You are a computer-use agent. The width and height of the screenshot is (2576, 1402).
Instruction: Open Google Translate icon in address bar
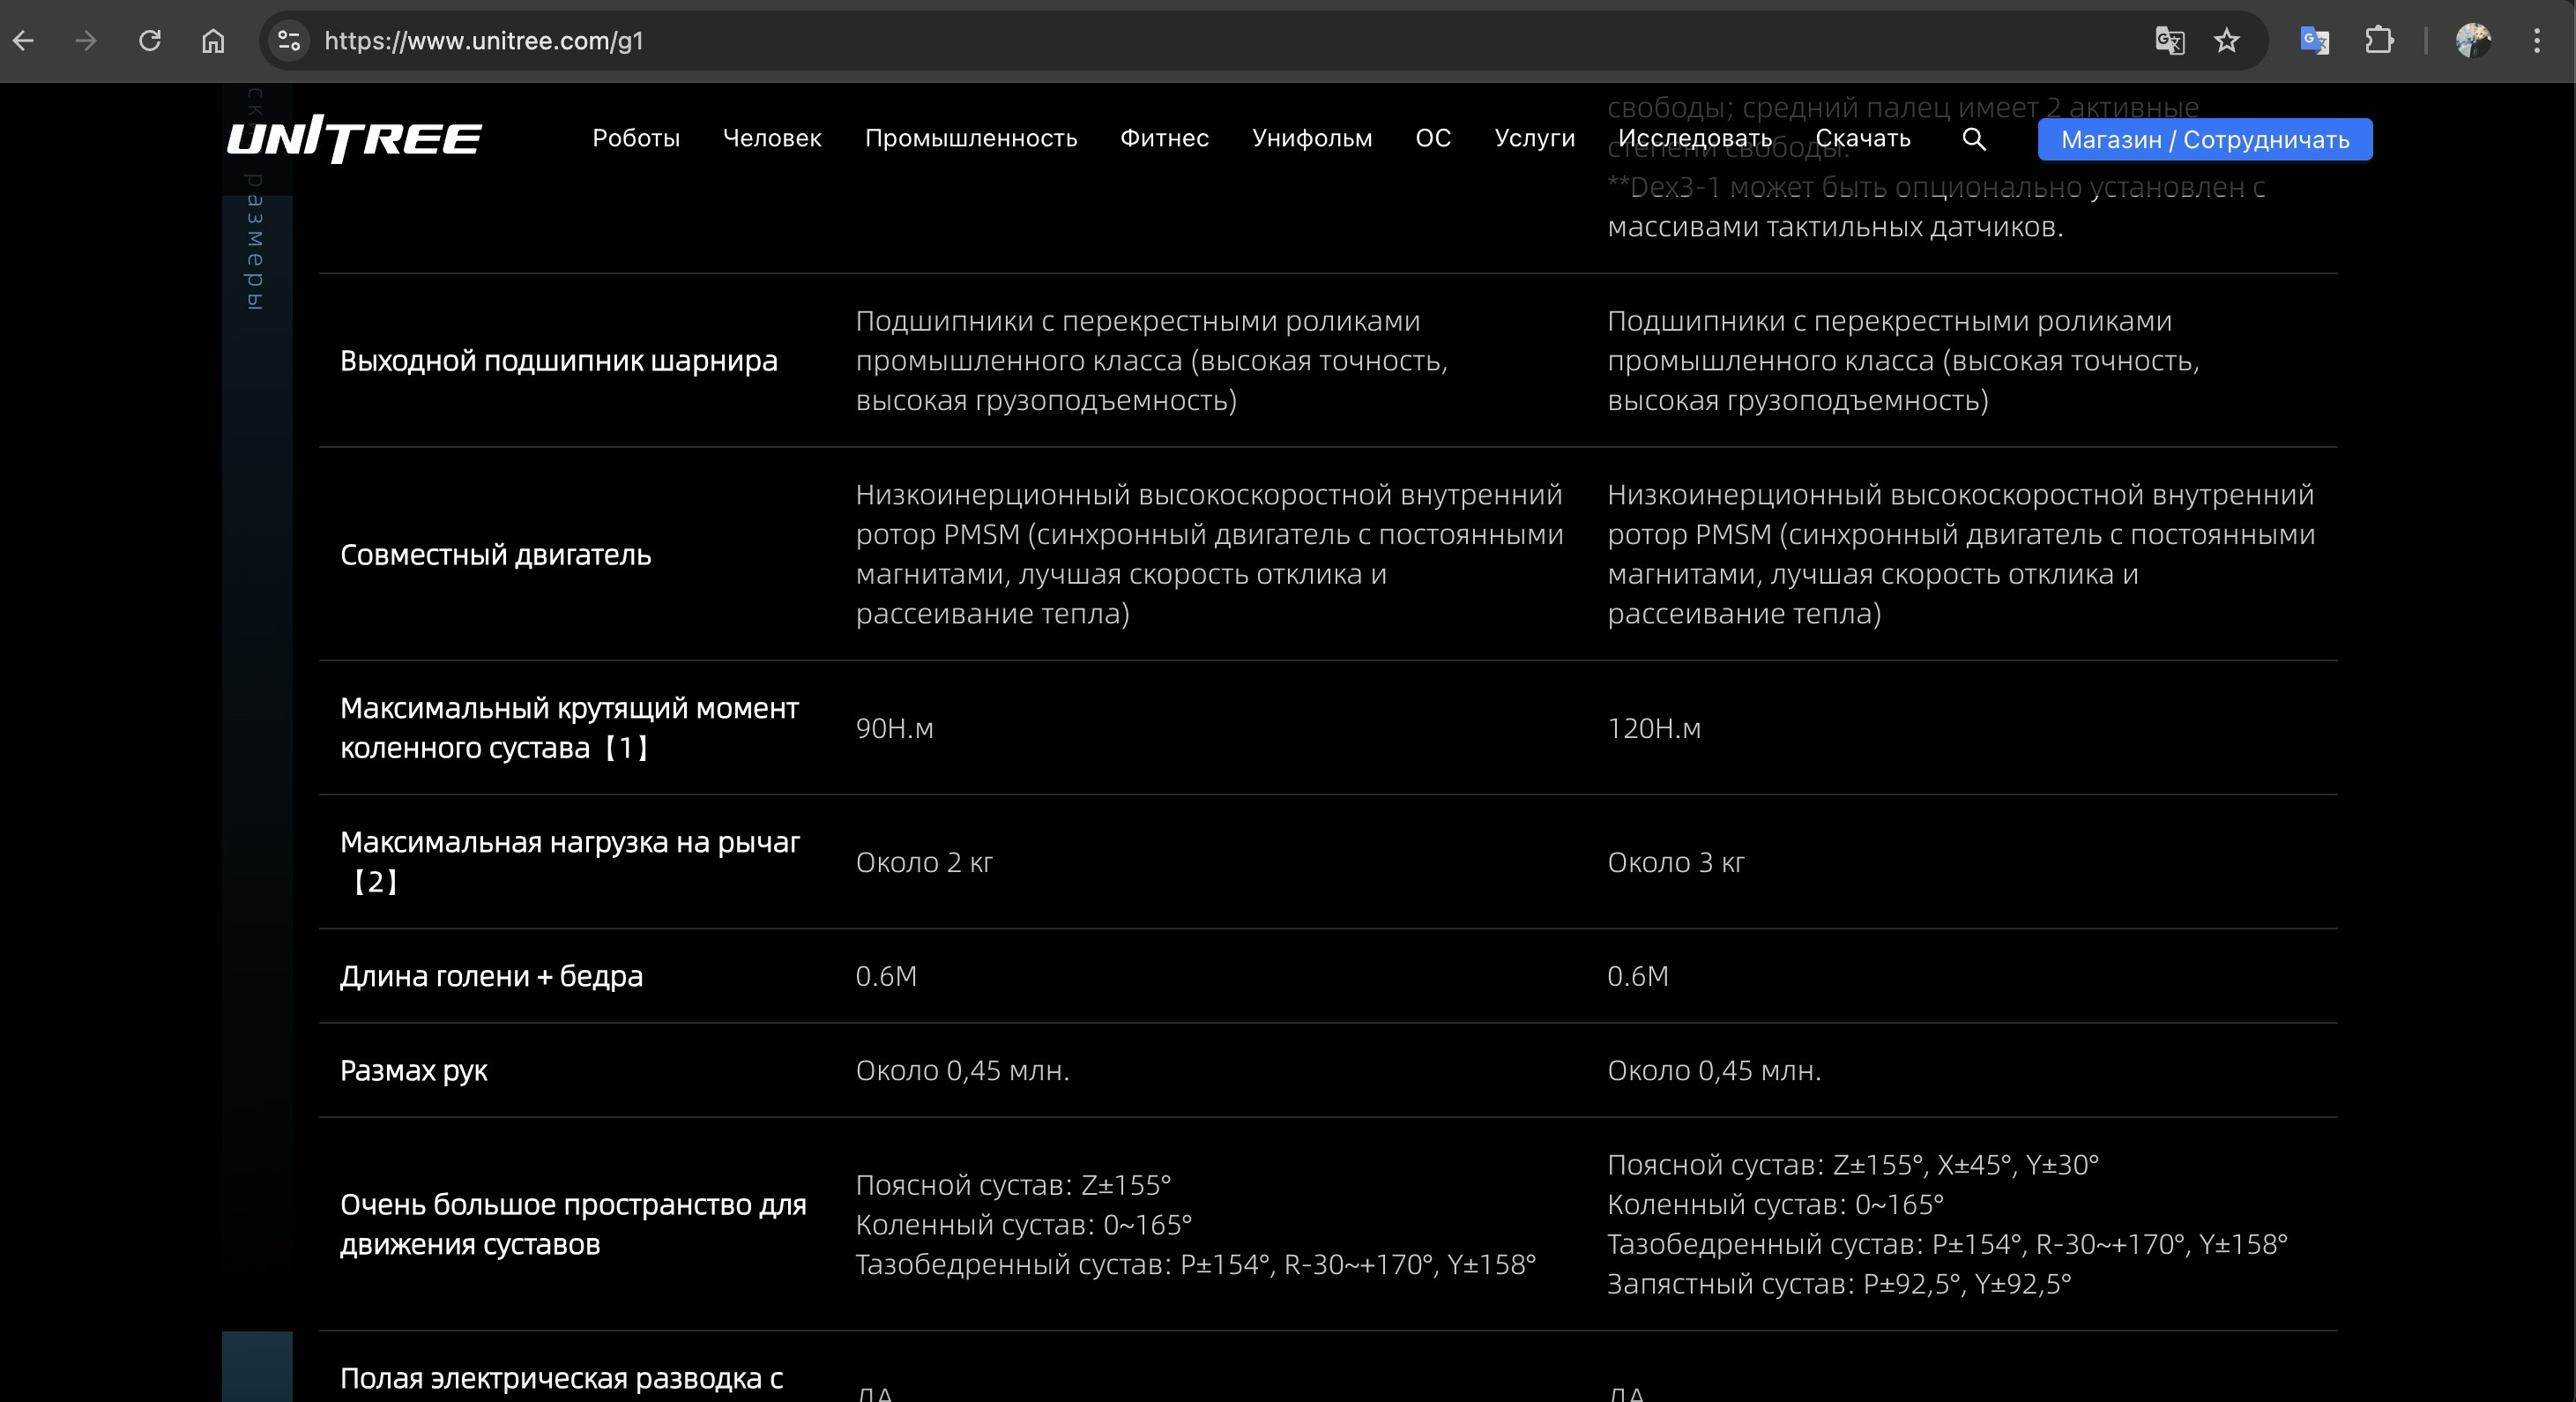(2169, 41)
